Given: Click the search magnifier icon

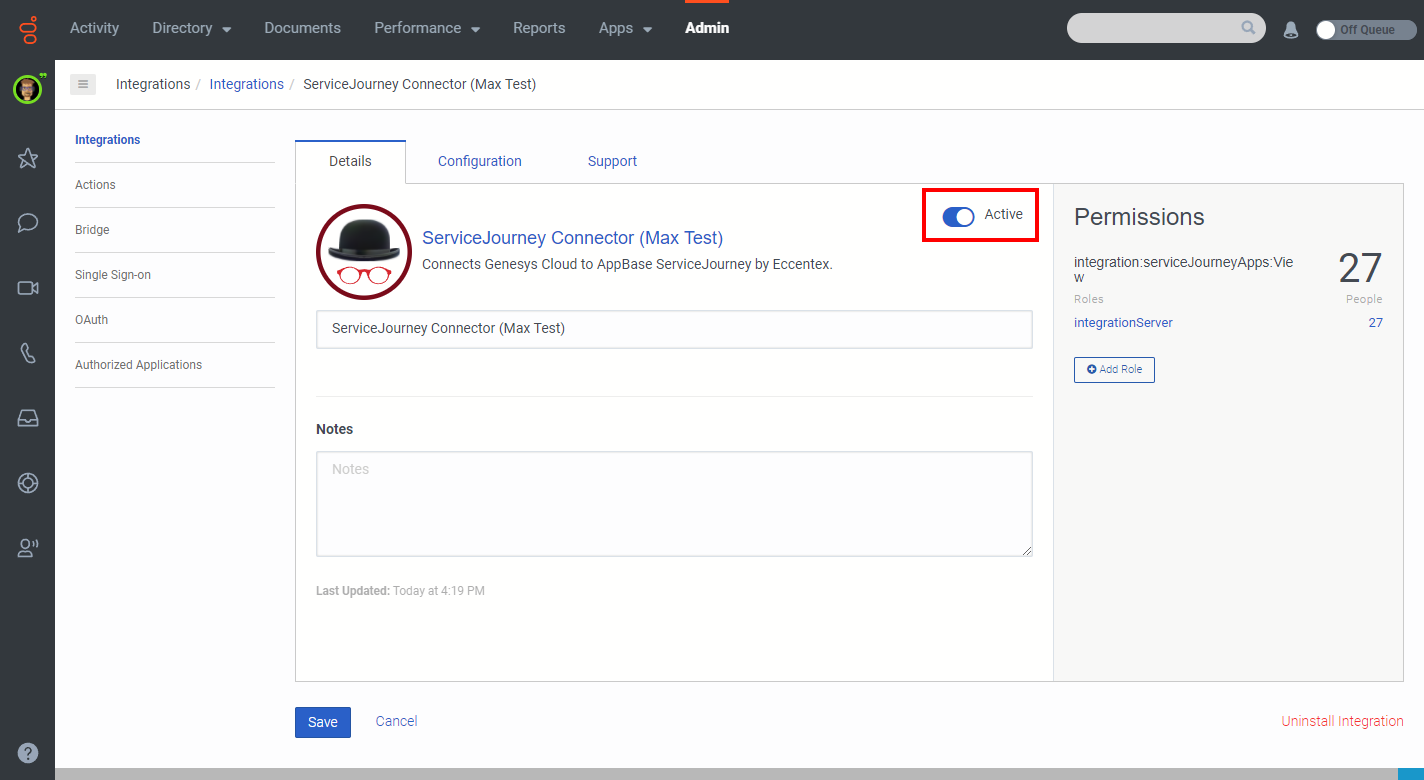Looking at the screenshot, I should (1248, 28).
